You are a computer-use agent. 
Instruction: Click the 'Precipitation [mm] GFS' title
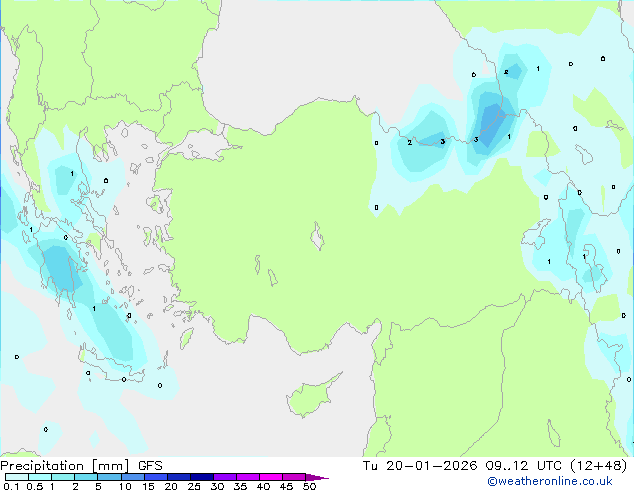point(81,466)
